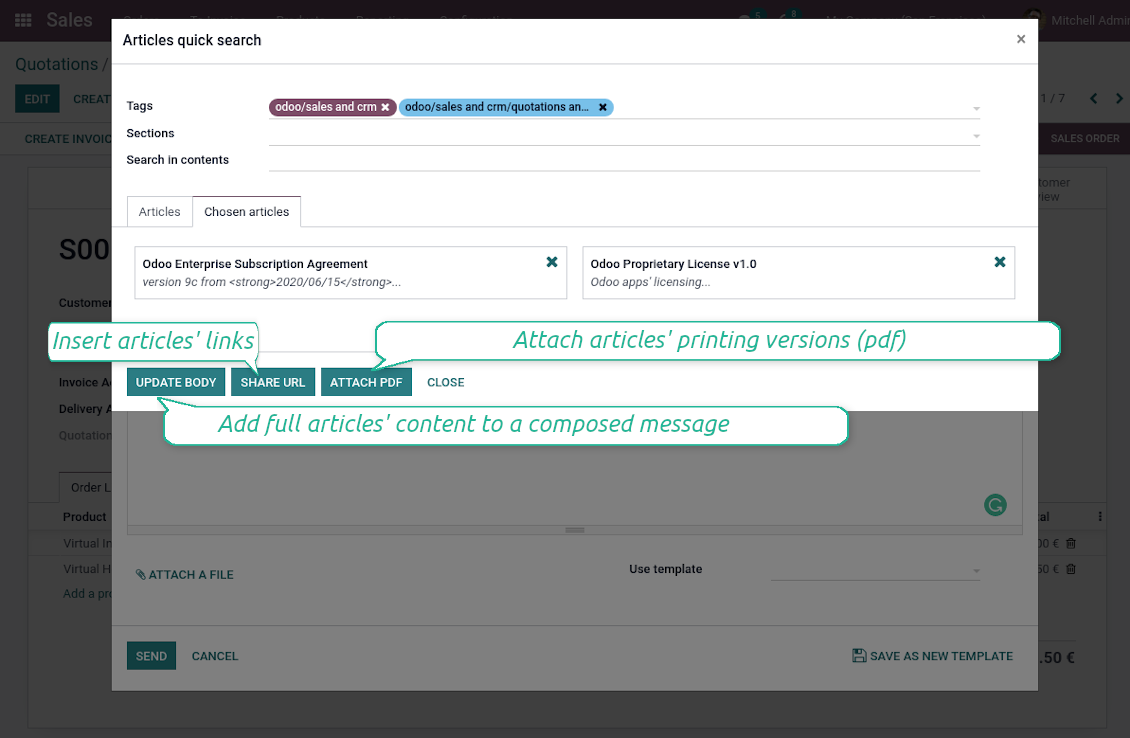Delete second order line with trash icon
Screen dimensions: 1130x738
pyautogui.click(x=1071, y=569)
